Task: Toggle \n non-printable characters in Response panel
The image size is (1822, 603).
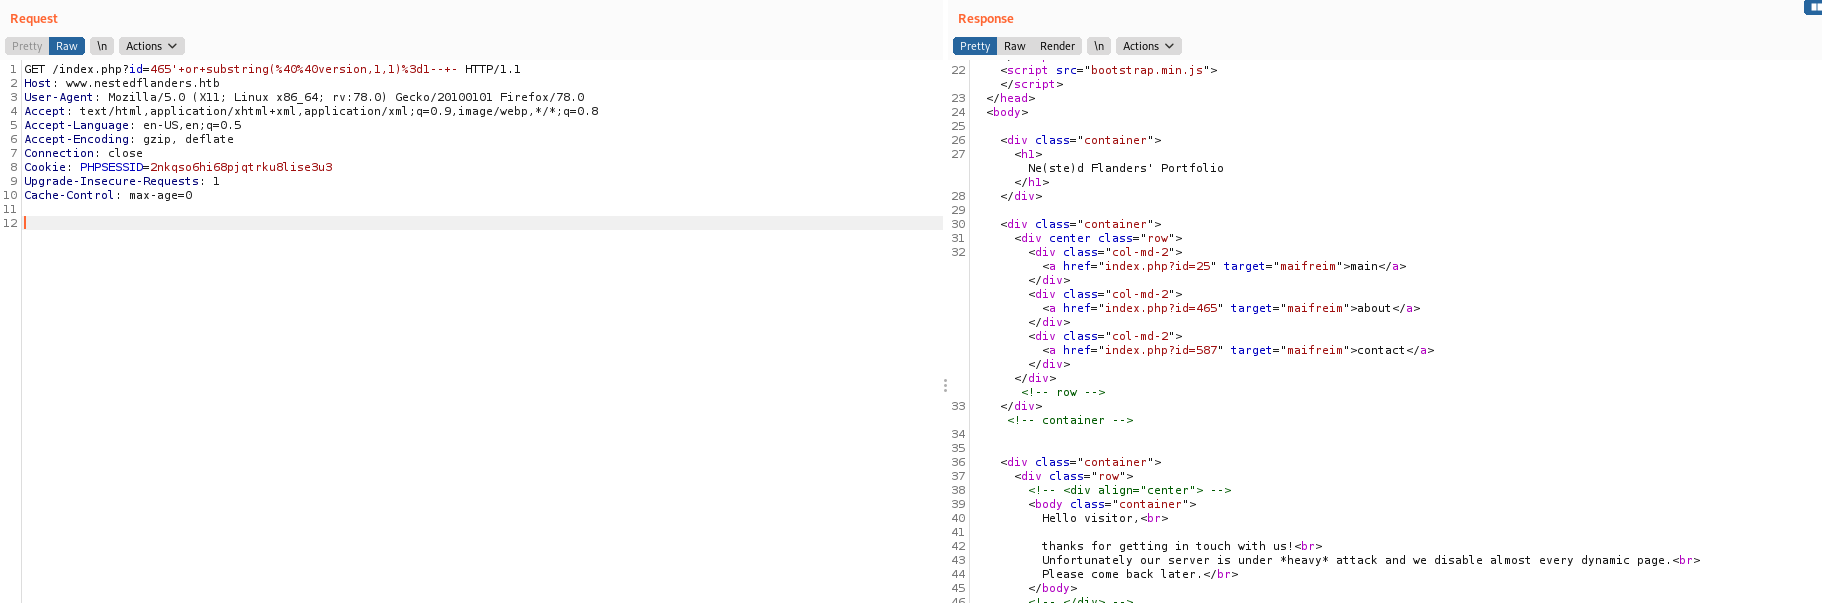Action: coord(1099,46)
